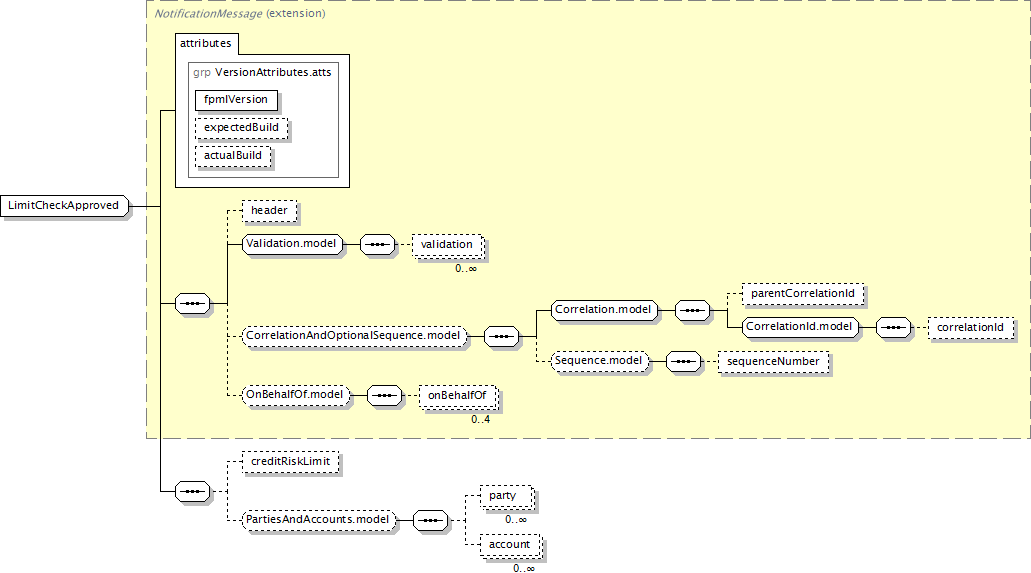Open CorrelationAndOptionalSequence.model group
This screenshot has width=1031, height=573.
(x=354, y=336)
